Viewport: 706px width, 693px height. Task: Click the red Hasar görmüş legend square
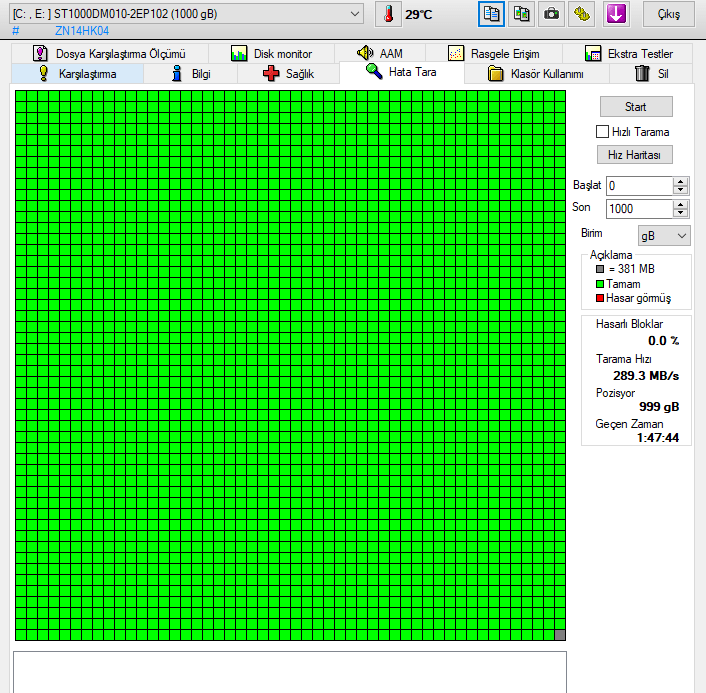tap(600, 298)
